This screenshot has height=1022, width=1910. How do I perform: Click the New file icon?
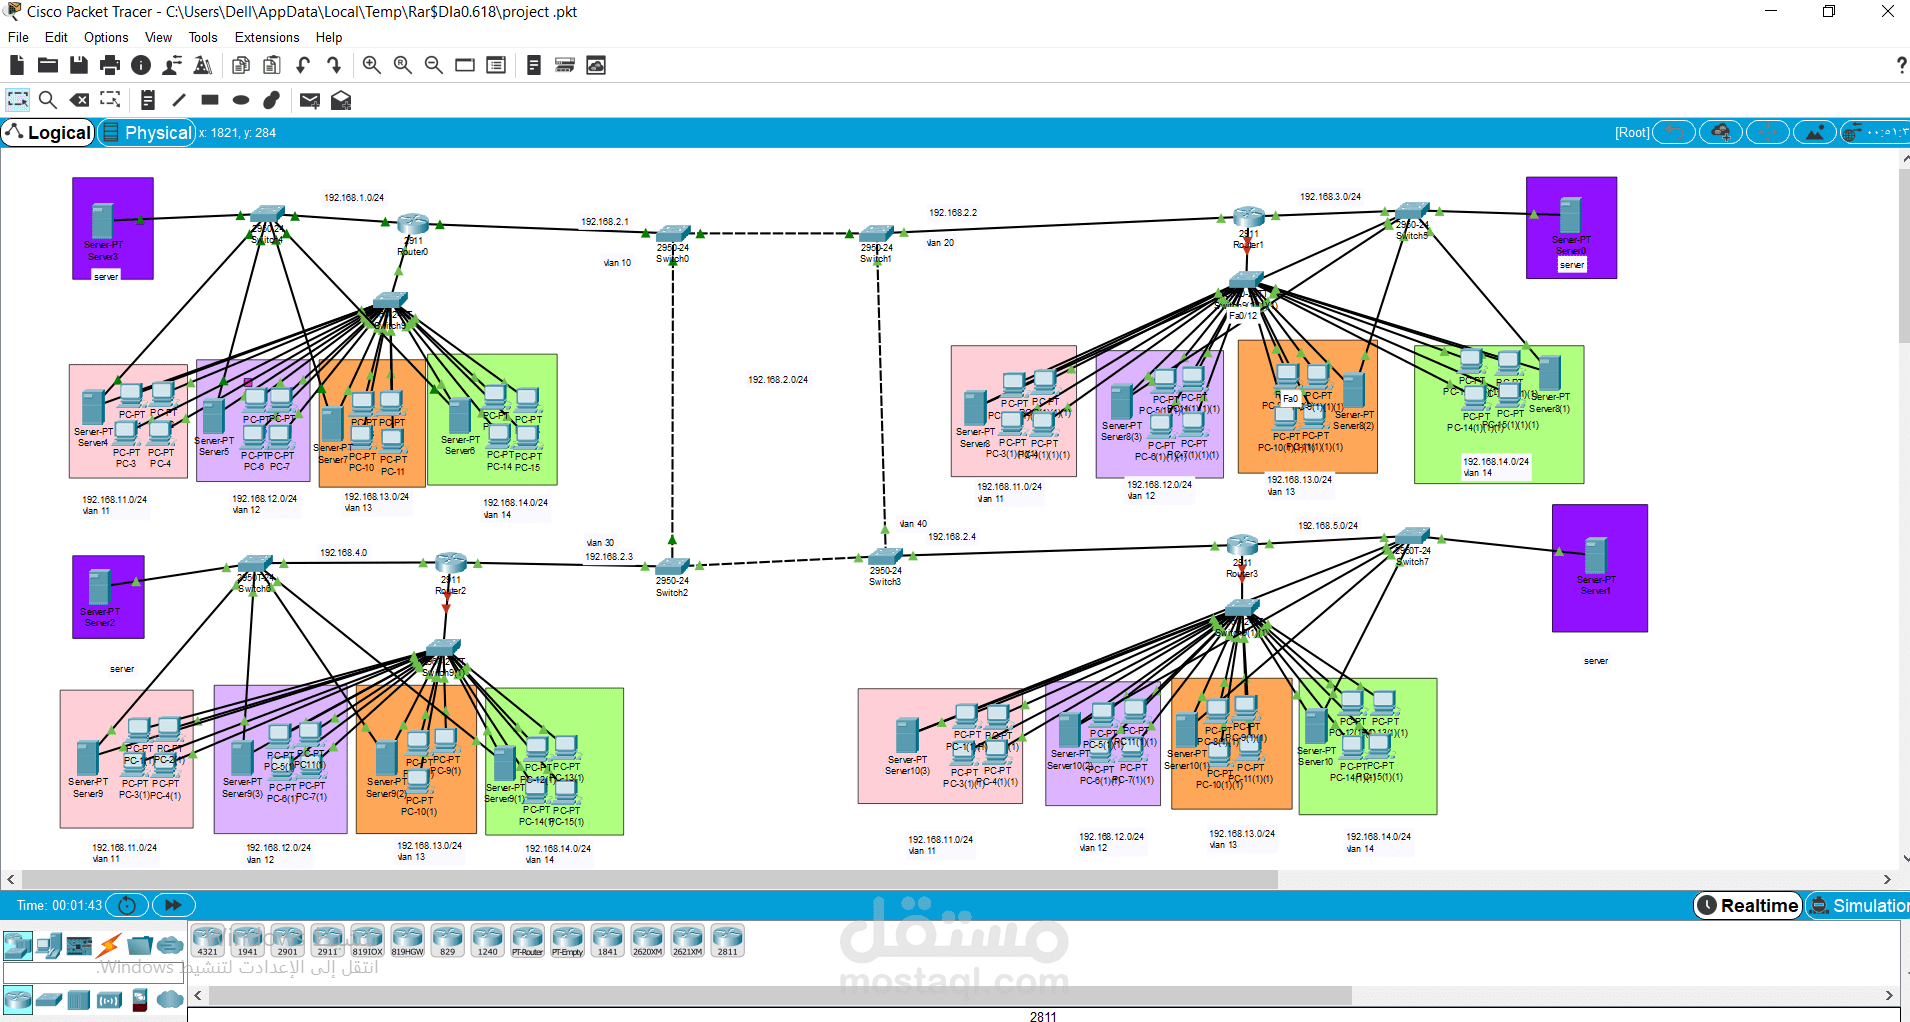coord(17,65)
